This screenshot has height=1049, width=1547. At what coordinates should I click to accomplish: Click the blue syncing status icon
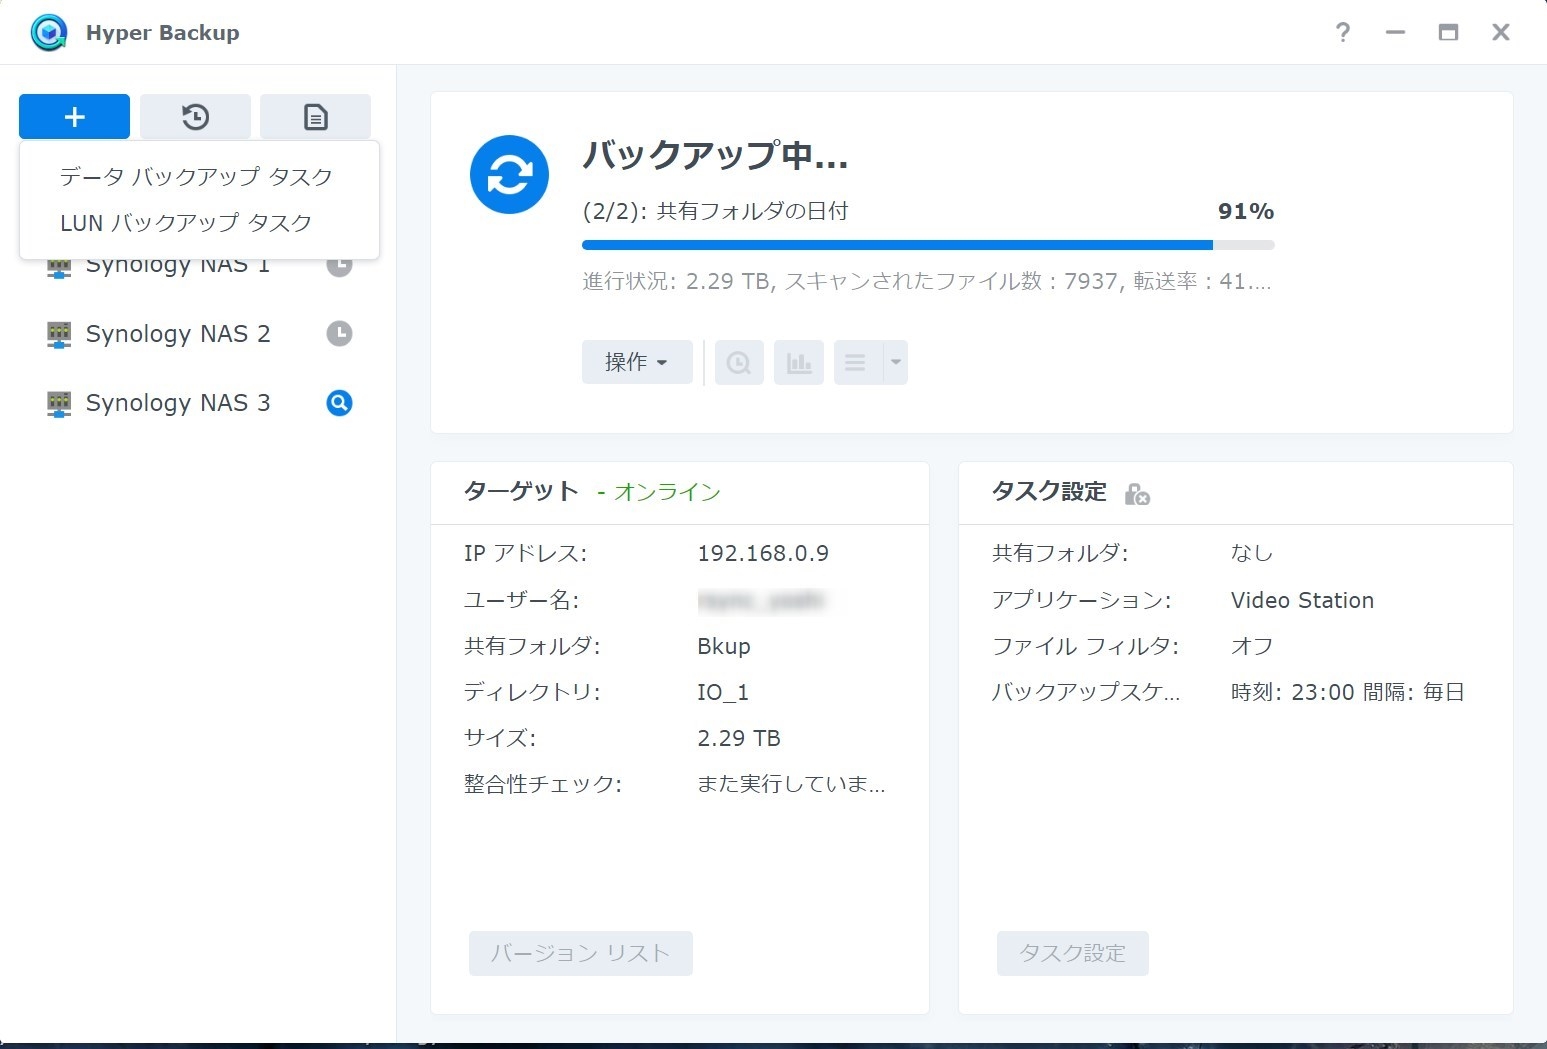[509, 175]
